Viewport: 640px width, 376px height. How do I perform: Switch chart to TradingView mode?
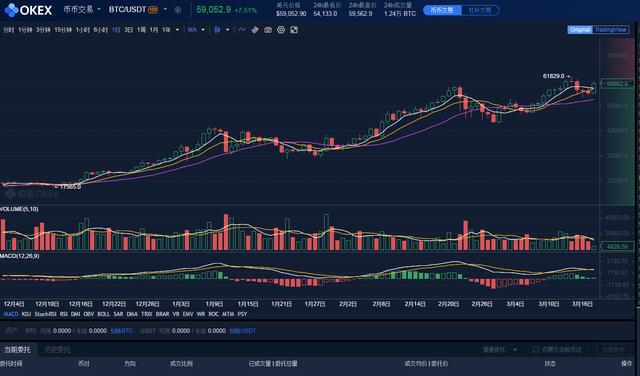click(610, 30)
